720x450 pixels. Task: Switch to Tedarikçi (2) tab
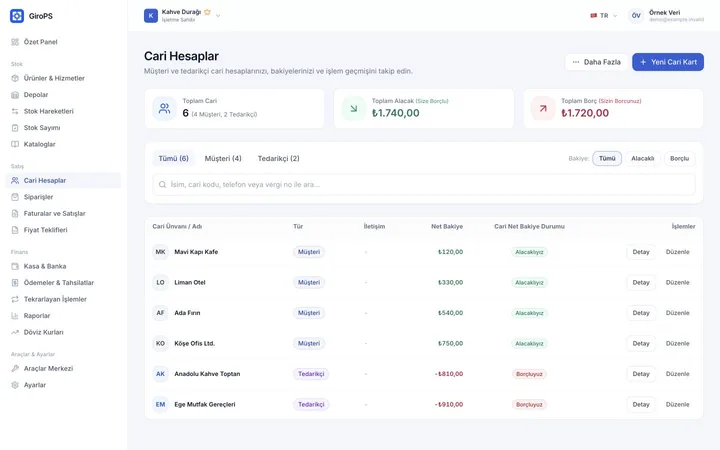tap(278, 158)
